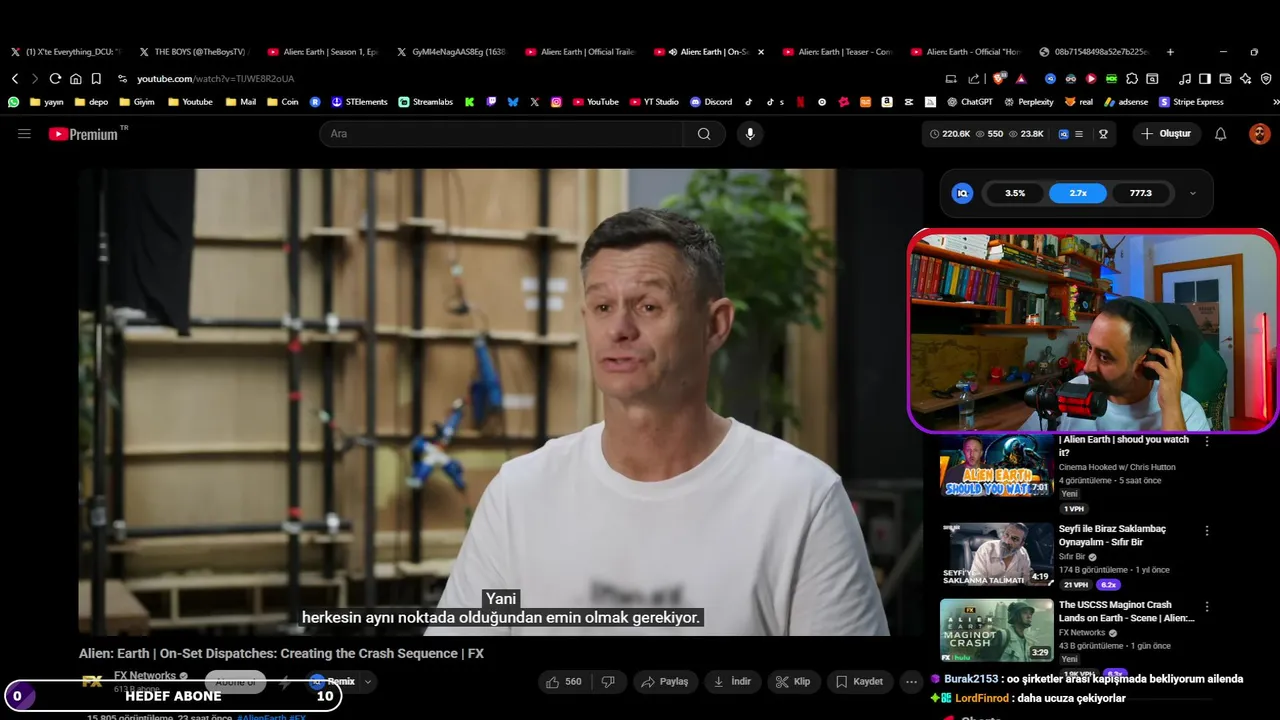1280x720 pixels.
Task: Click the magnifier search button
Action: pyautogui.click(x=704, y=134)
